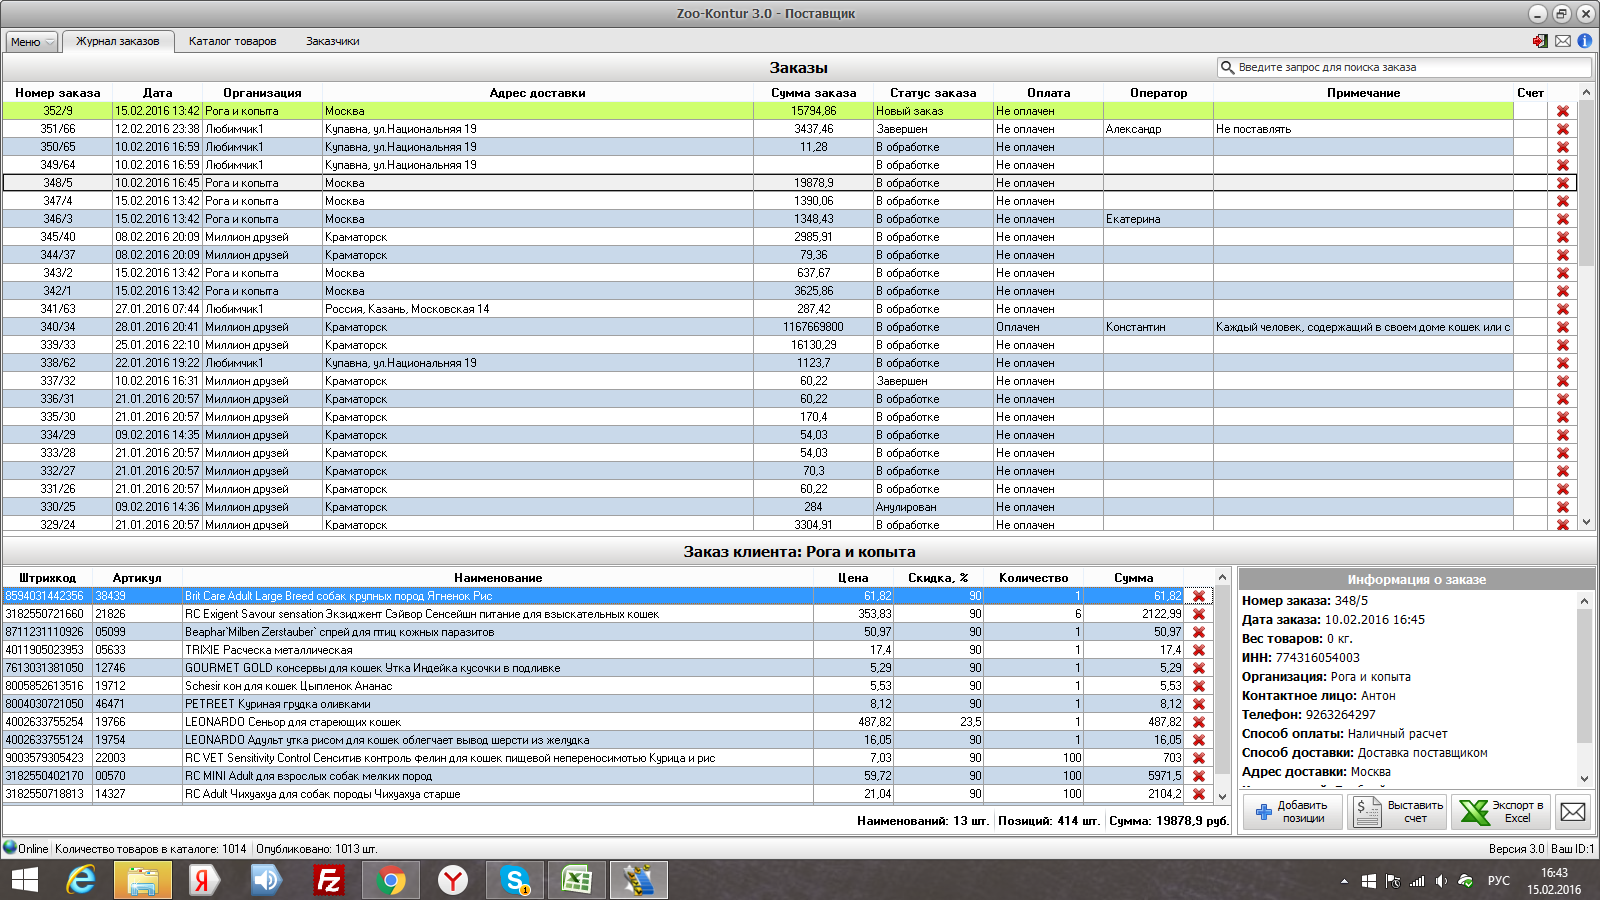This screenshot has height=900, width=1600.
Task: Click Экспорт в Excel button
Action: [x=1501, y=812]
